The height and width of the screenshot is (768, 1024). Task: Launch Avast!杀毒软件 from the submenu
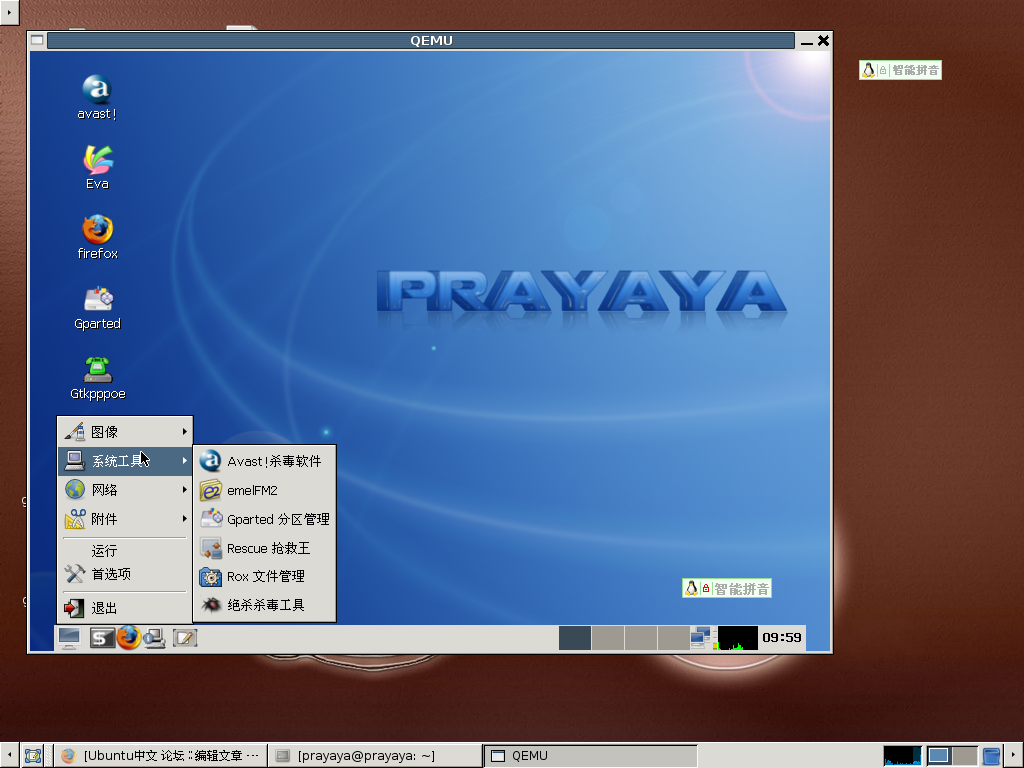coord(264,461)
